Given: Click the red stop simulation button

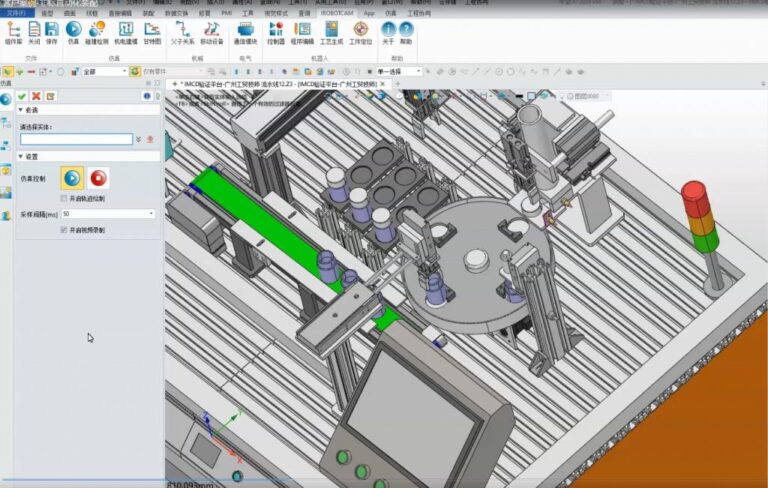Looking at the screenshot, I should (x=98, y=178).
